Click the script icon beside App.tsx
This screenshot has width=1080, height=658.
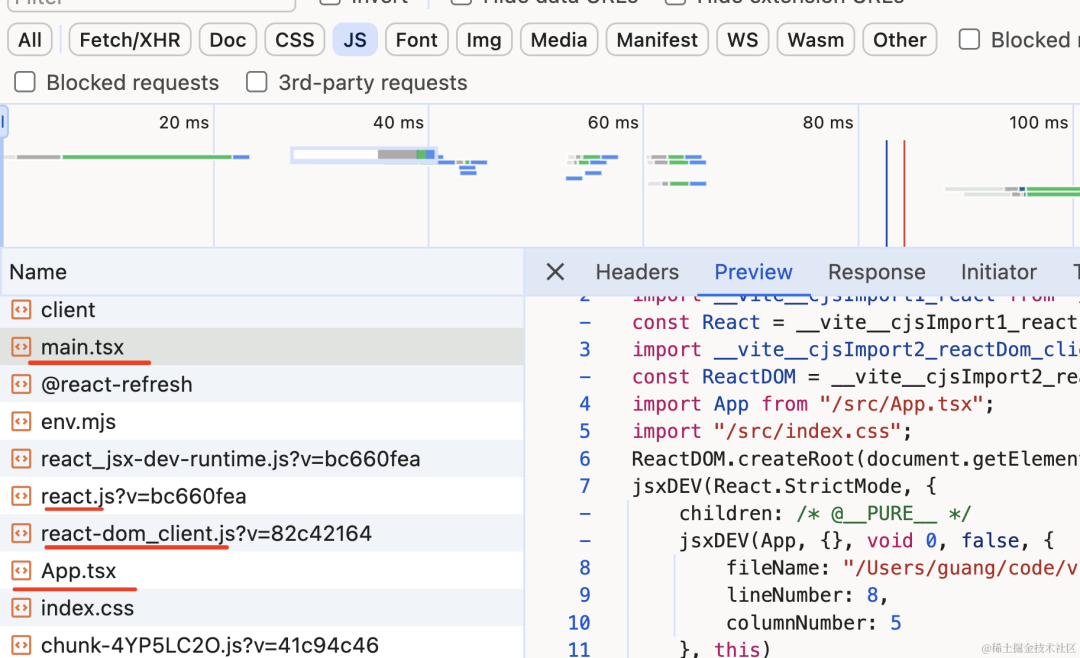[21, 570]
